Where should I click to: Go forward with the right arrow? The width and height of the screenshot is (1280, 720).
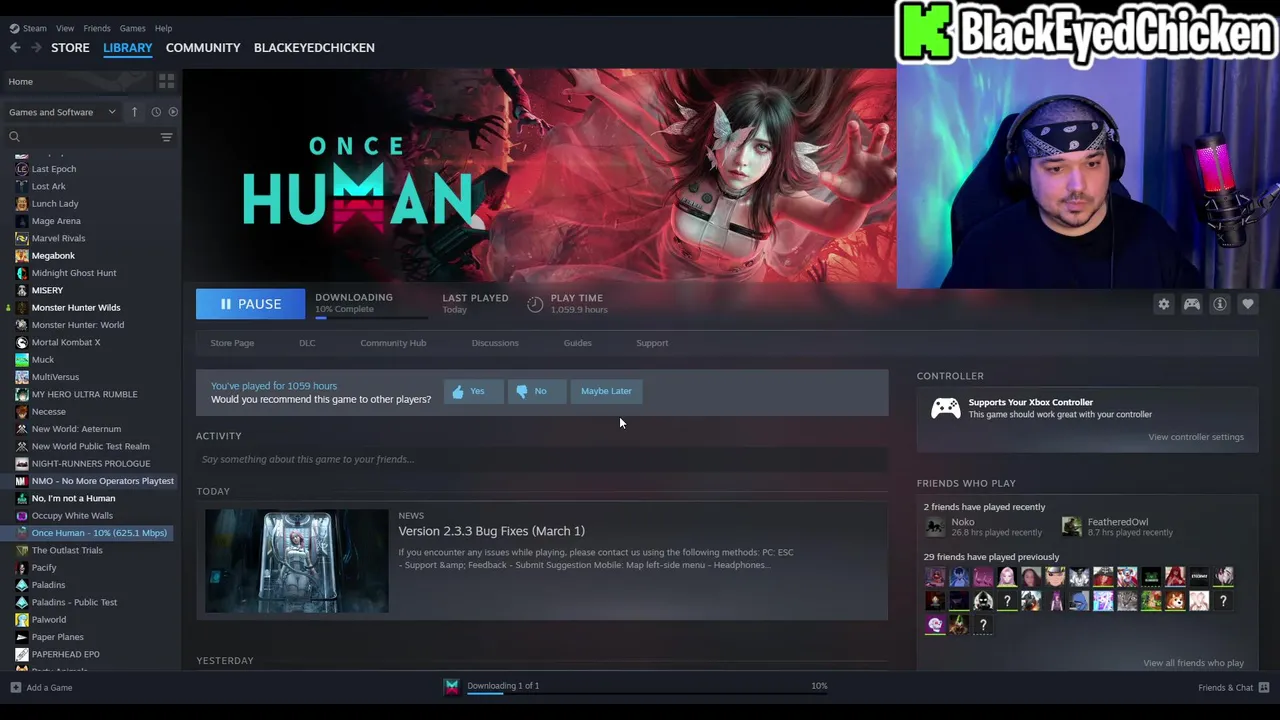pyautogui.click(x=36, y=47)
